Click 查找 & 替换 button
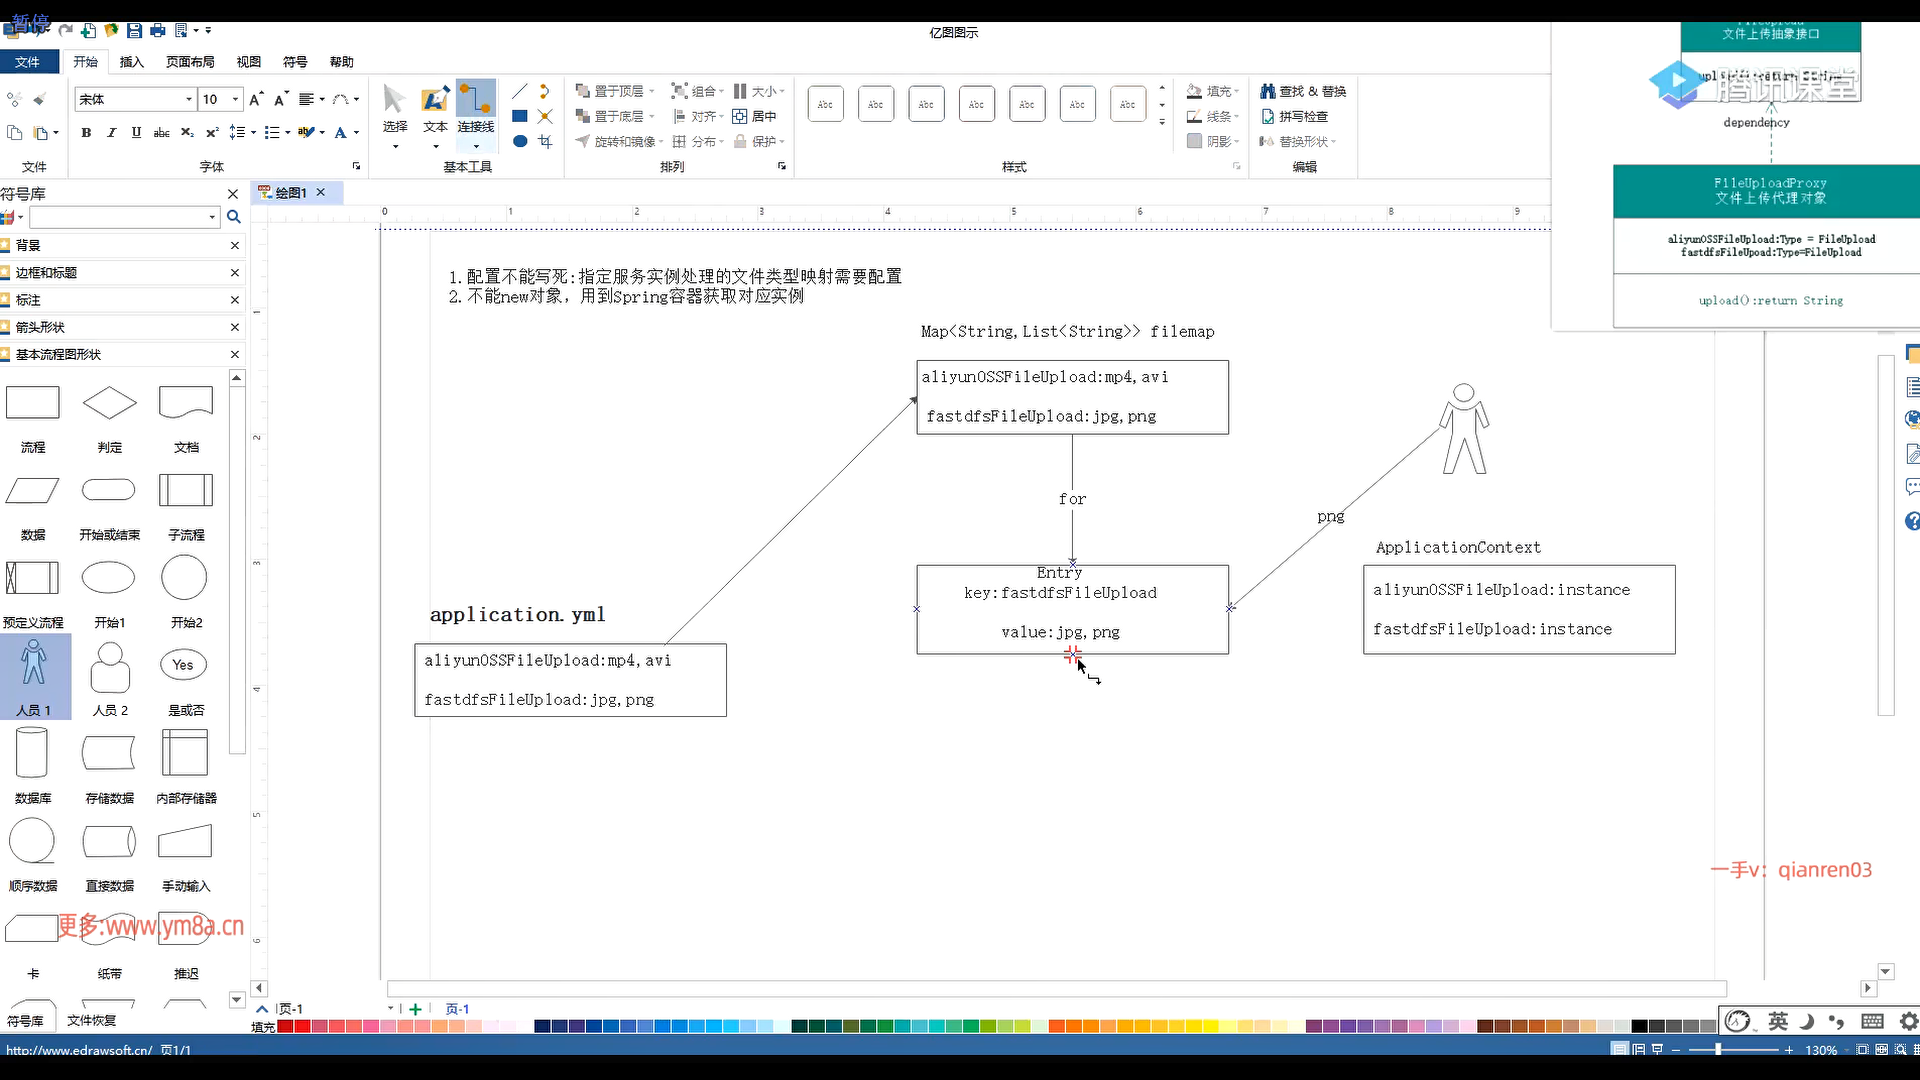This screenshot has width=1920, height=1080. click(x=1303, y=91)
